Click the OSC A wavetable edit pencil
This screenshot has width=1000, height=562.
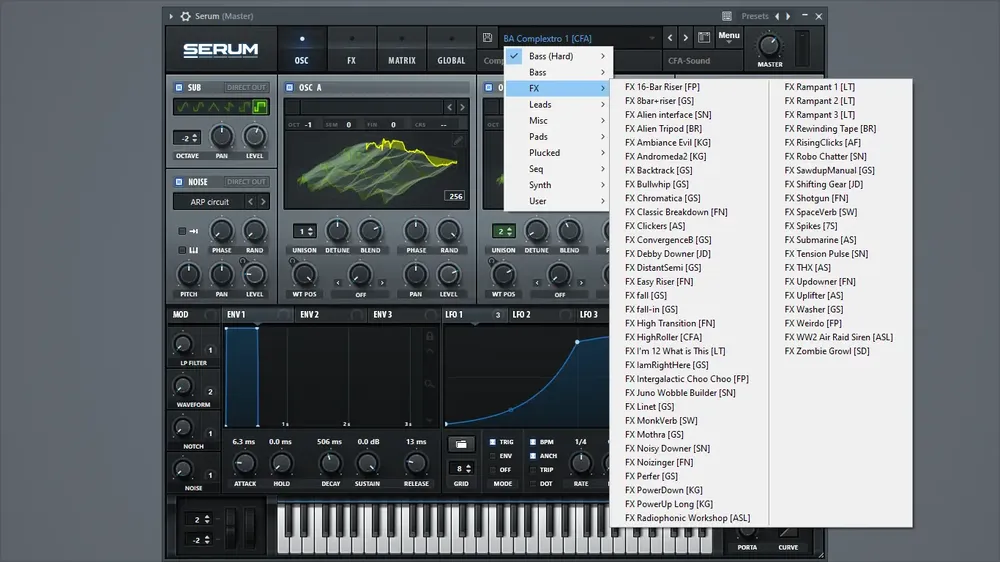point(458,140)
